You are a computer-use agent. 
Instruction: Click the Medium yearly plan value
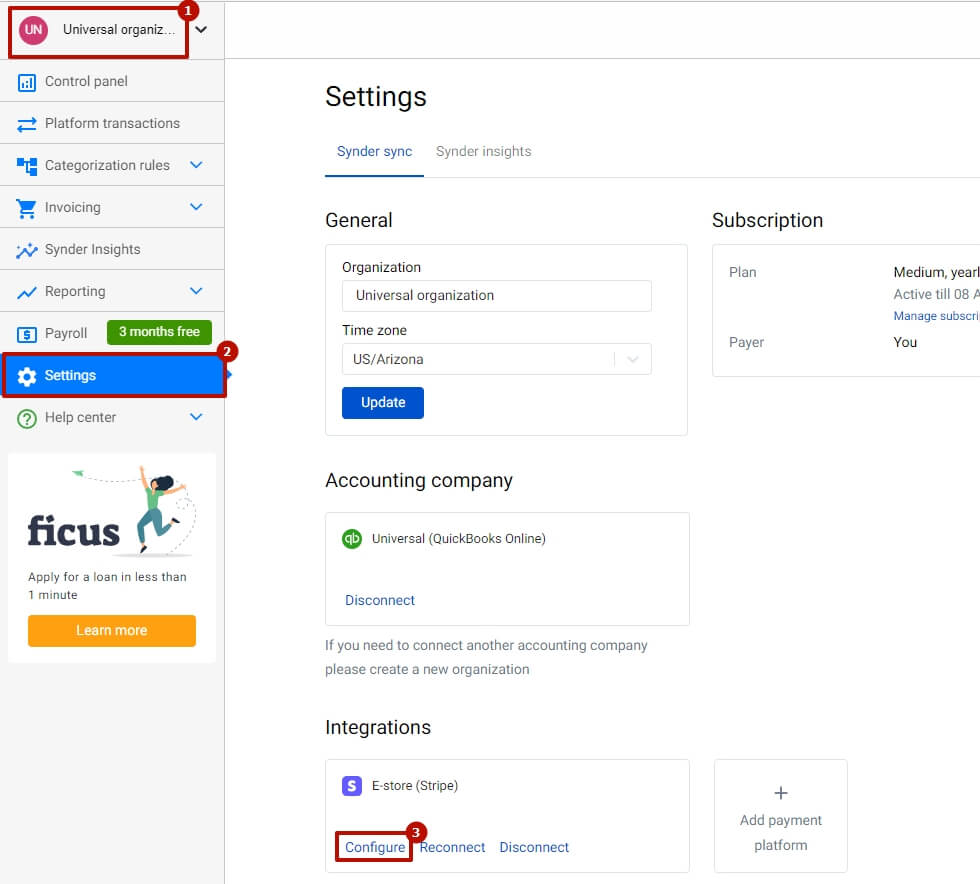click(936, 272)
